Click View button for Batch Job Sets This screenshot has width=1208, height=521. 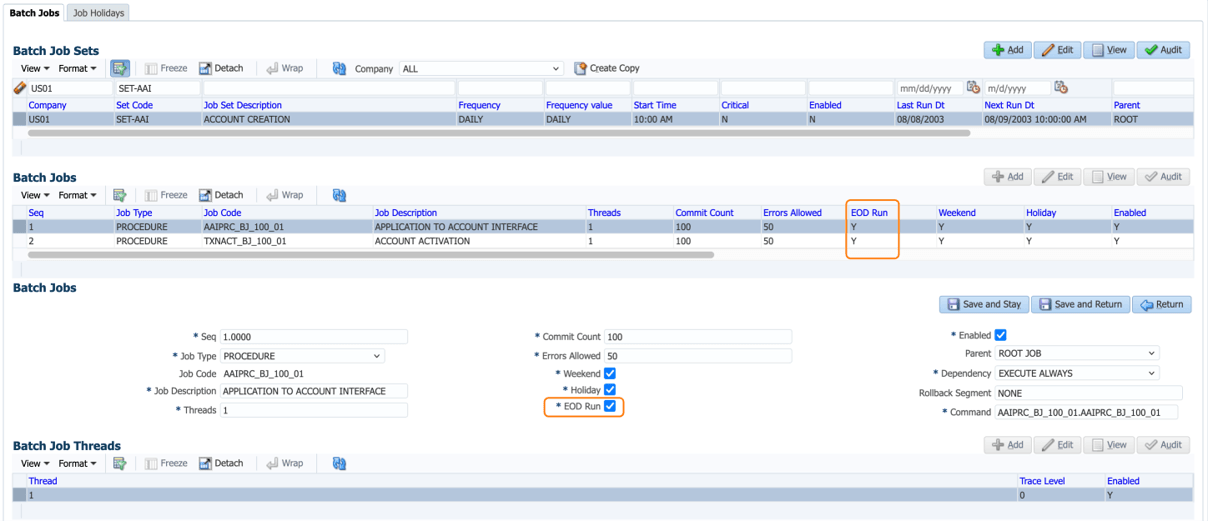tap(1109, 49)
